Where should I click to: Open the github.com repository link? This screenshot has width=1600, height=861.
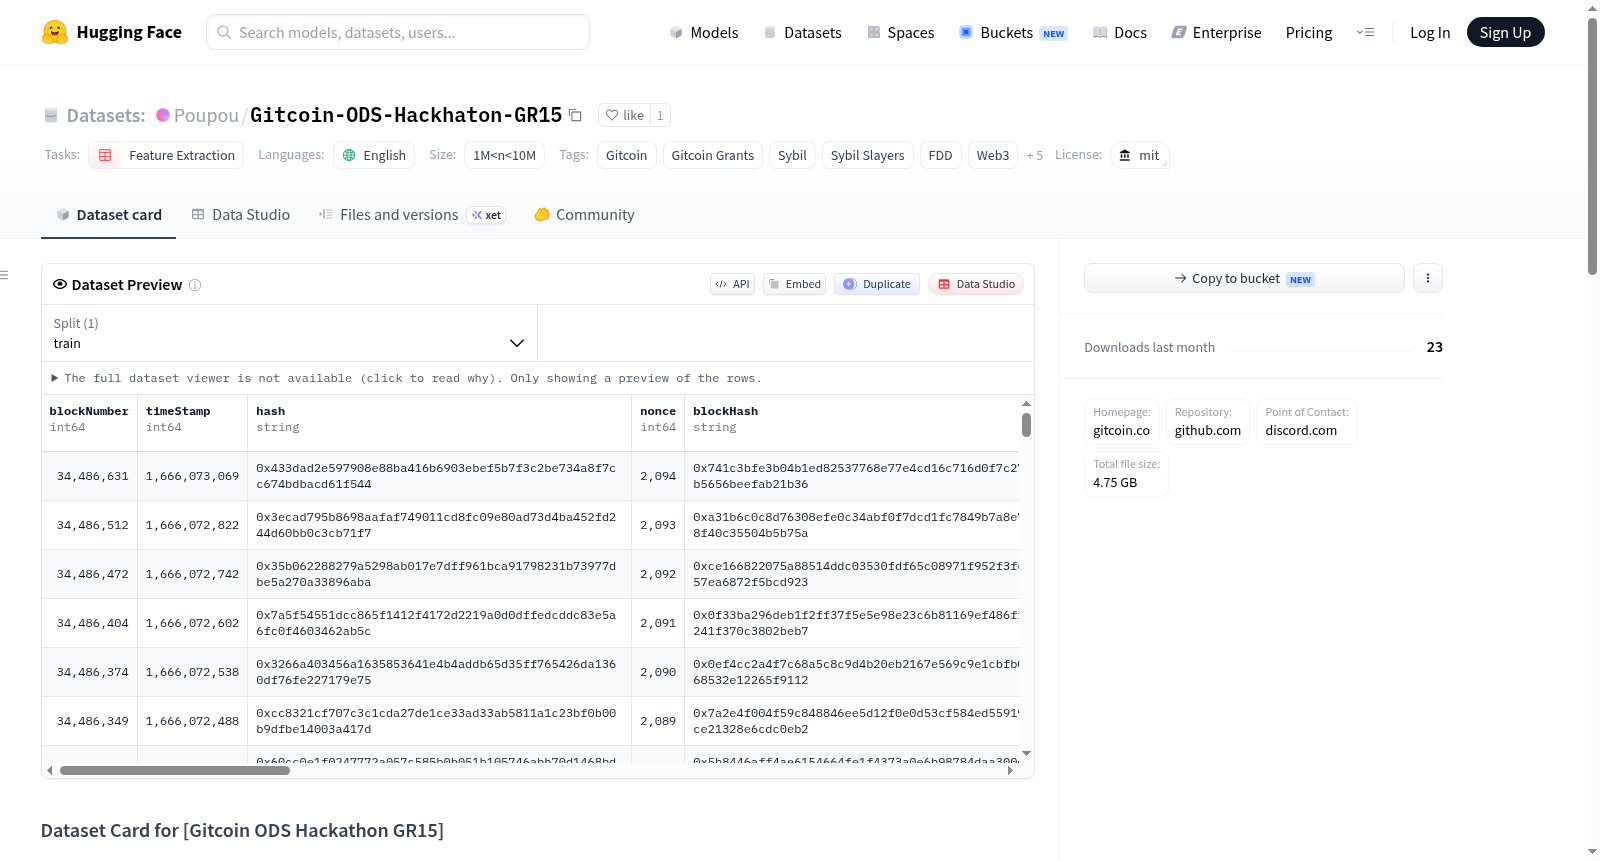(x=1207, y=430)
